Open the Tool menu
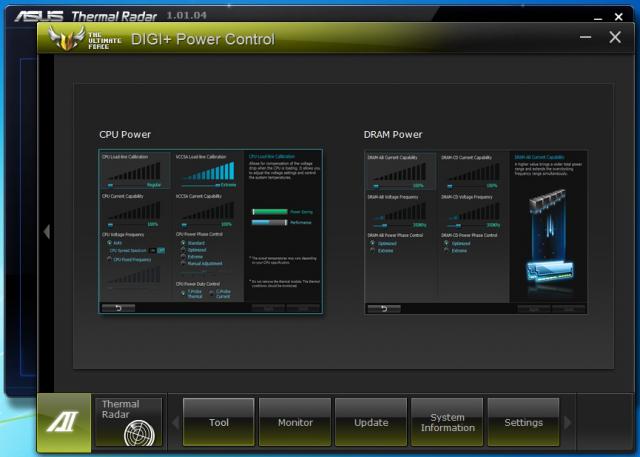This screenshot has width=640, height=457. pyautogui.click(x=219, y=422)
